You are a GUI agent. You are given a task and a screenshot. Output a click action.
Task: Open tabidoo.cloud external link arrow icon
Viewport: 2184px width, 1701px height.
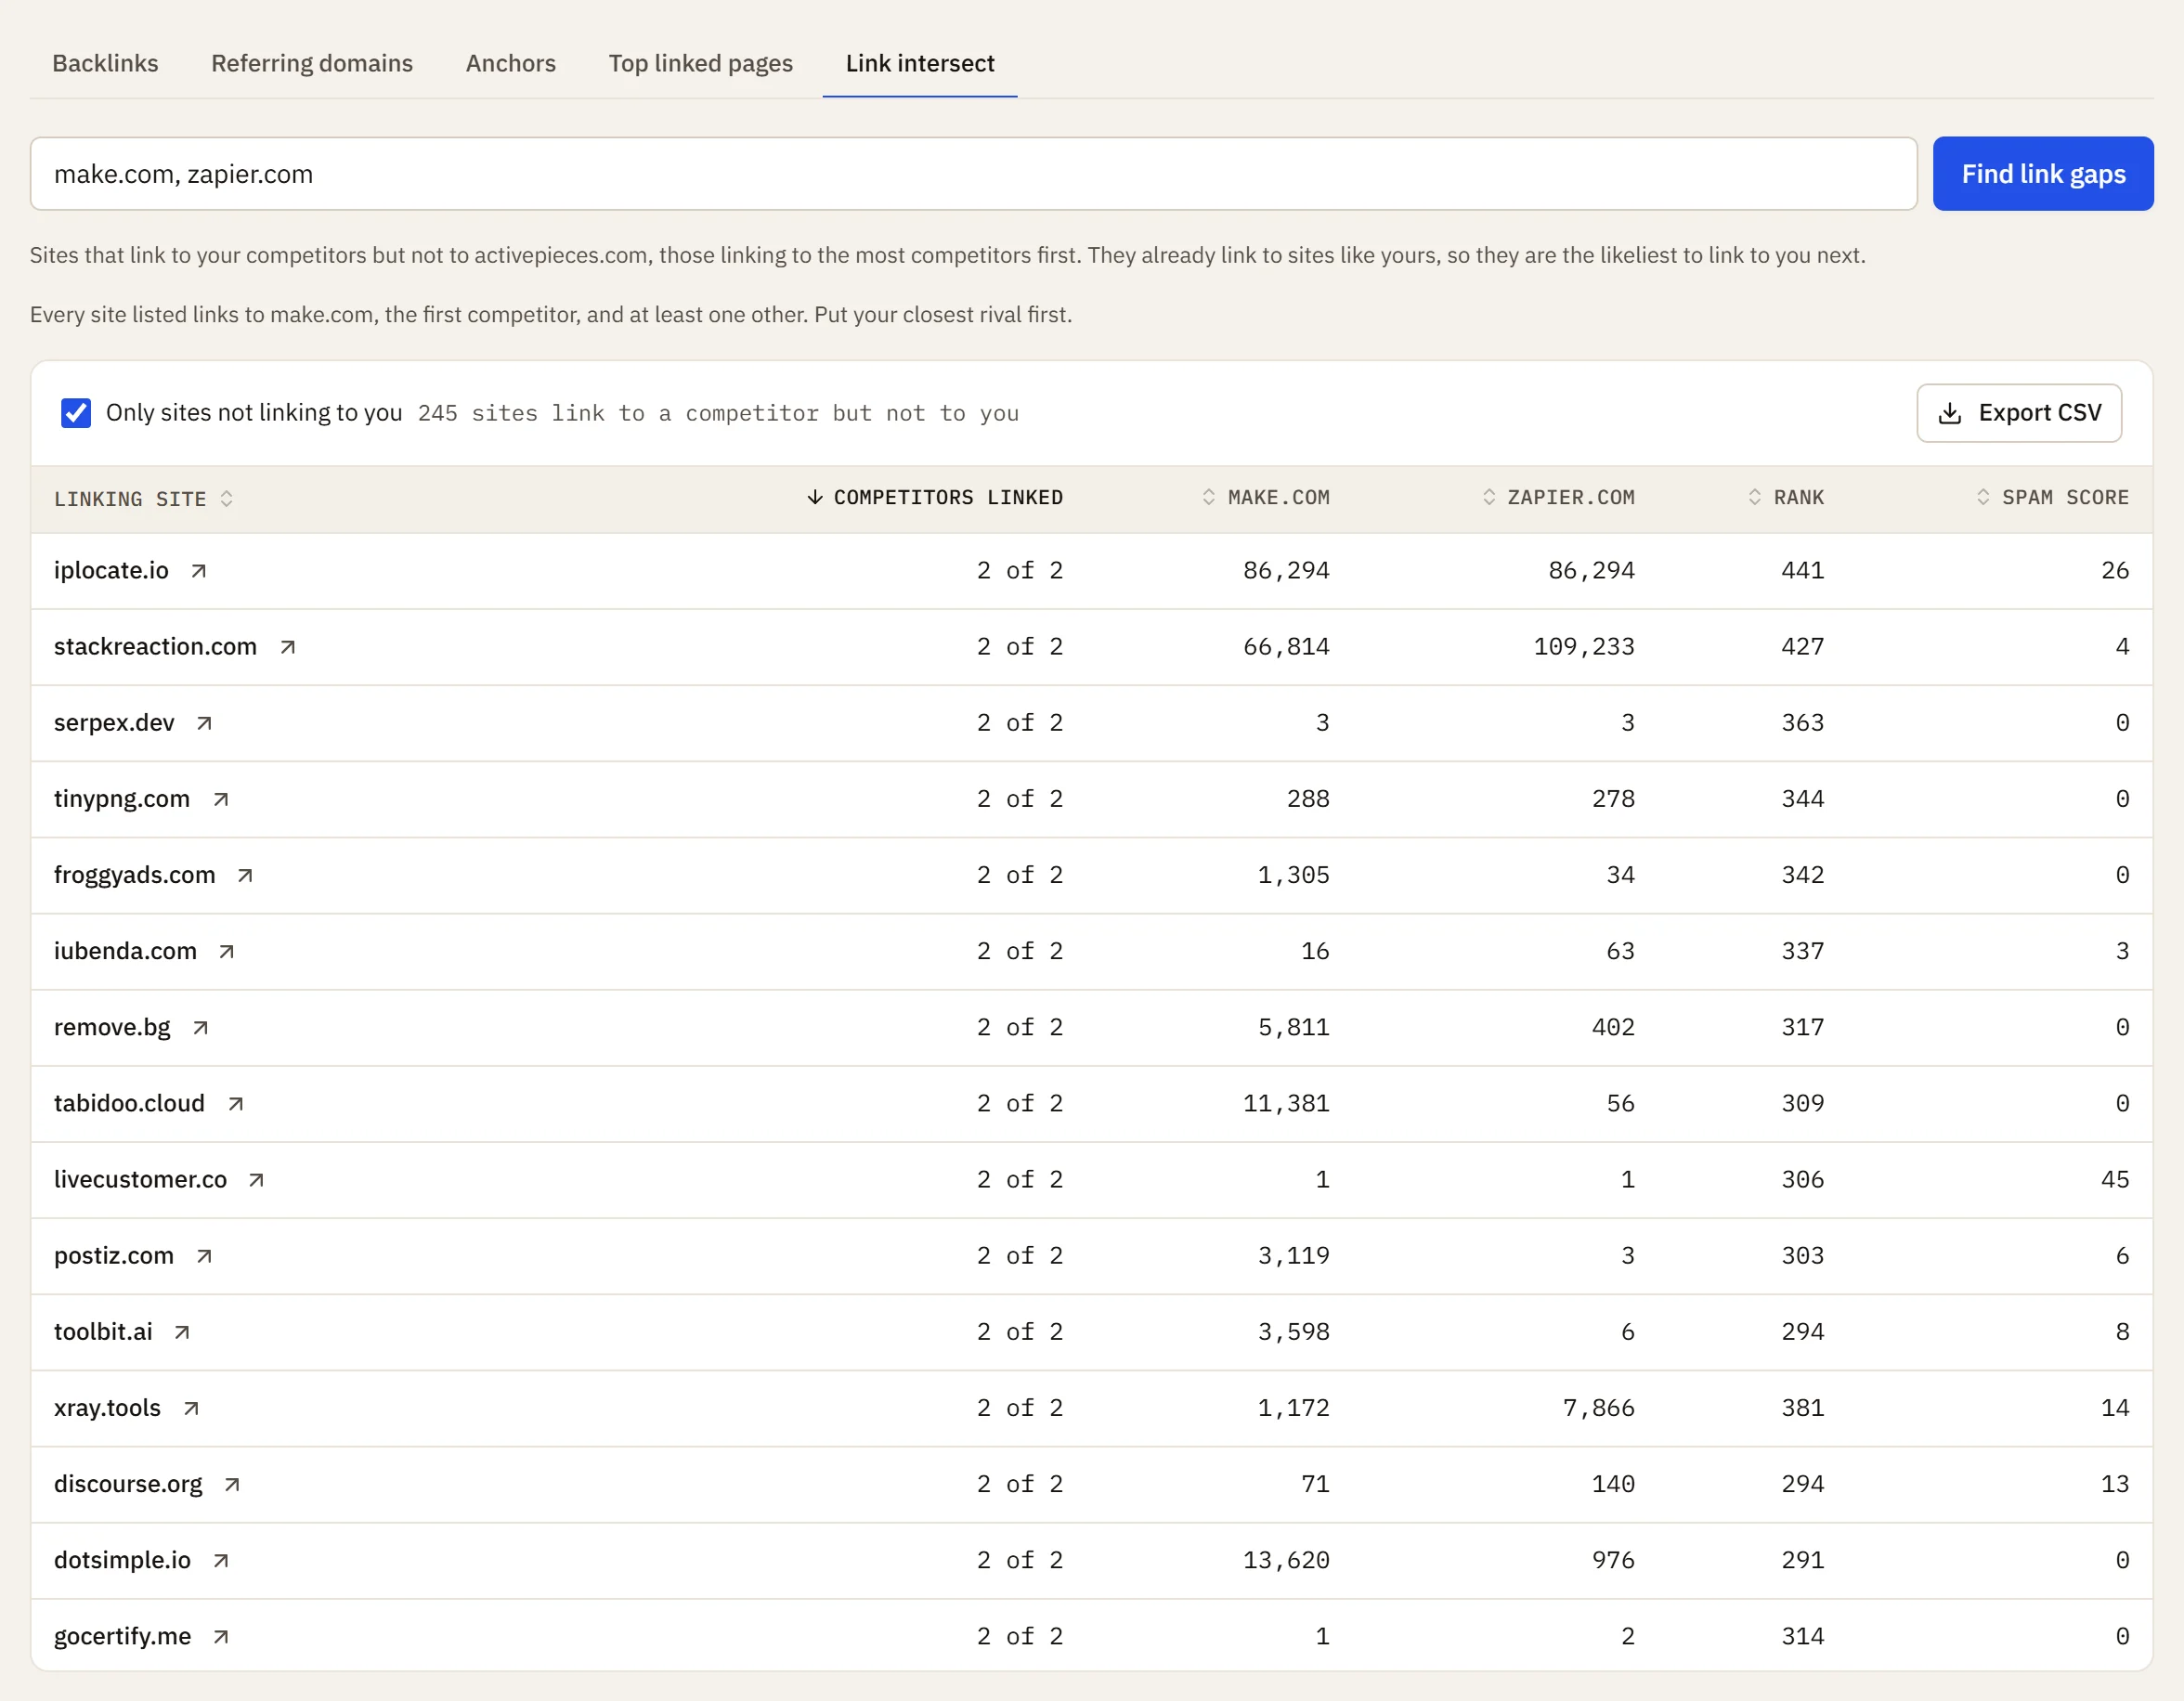pos(236,1103)
